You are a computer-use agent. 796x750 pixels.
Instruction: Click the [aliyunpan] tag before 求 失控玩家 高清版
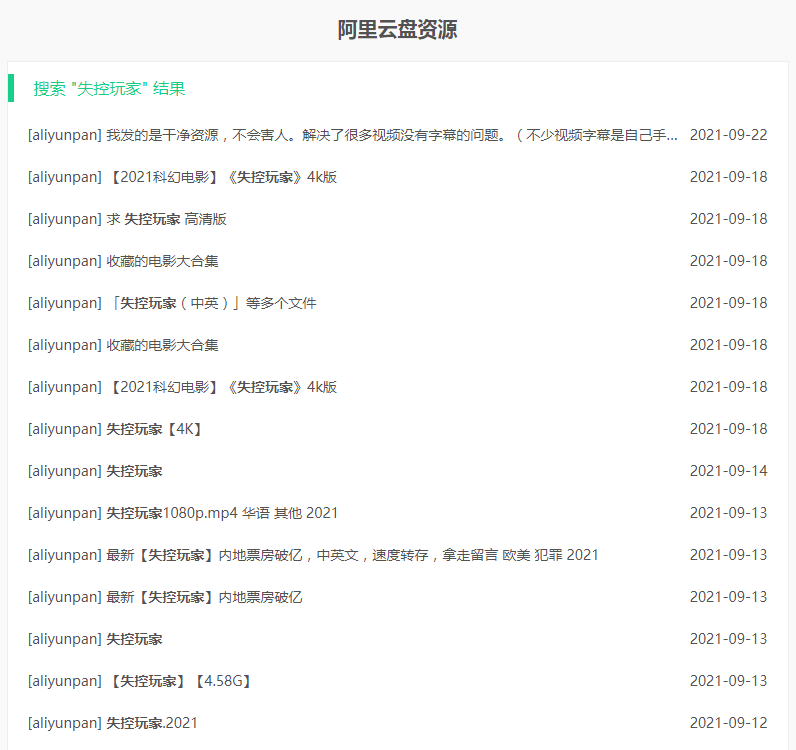pos(65,219)
